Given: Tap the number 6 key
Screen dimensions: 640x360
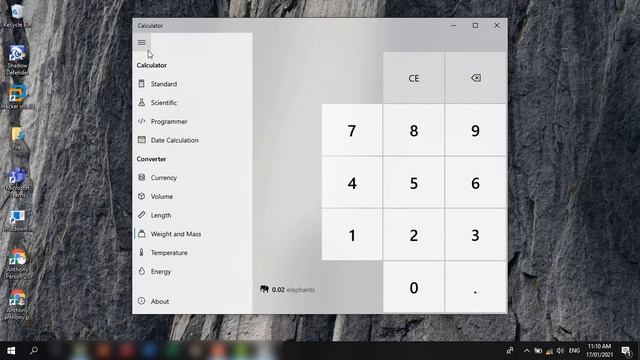Looking at the screenshot, I should (x=476, y=183).
